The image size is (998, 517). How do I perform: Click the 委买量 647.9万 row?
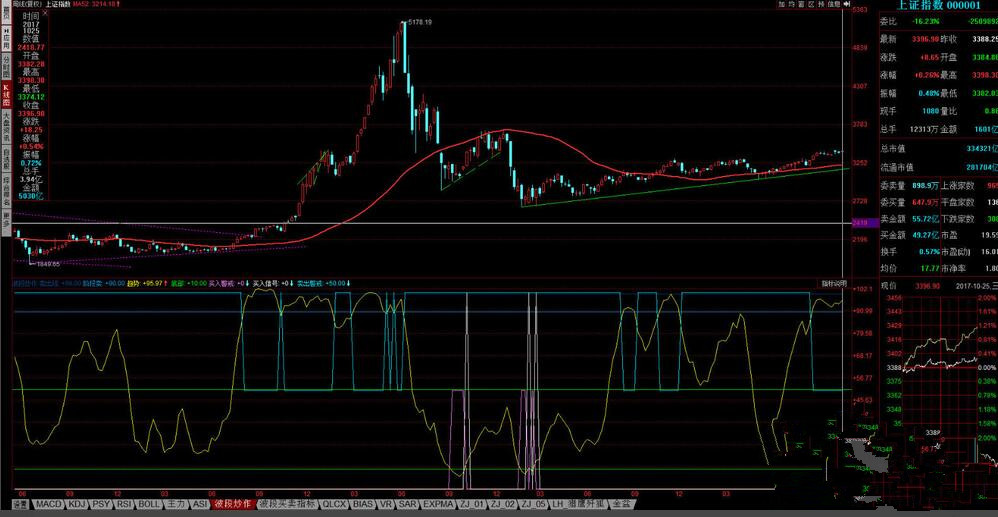coord(909,202)
